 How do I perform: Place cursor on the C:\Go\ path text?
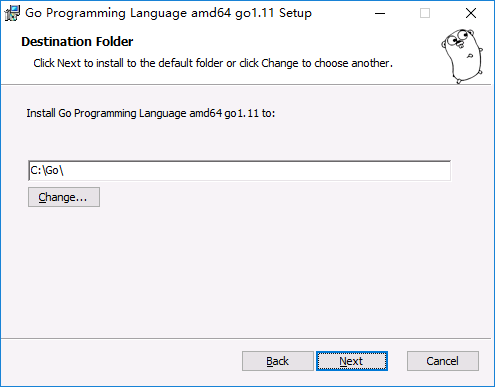pos(47,170)
